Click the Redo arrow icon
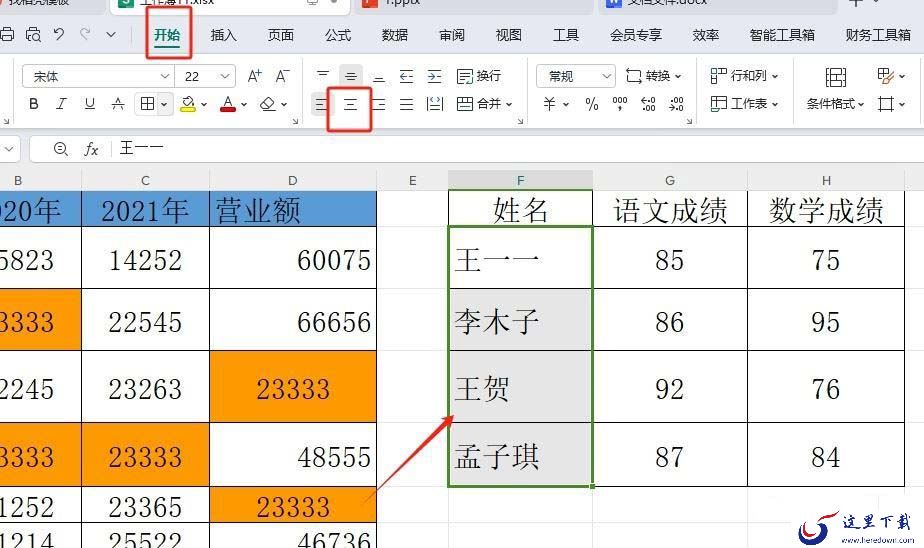Screen dimensions: 924x548 click(x=85, y=34)
